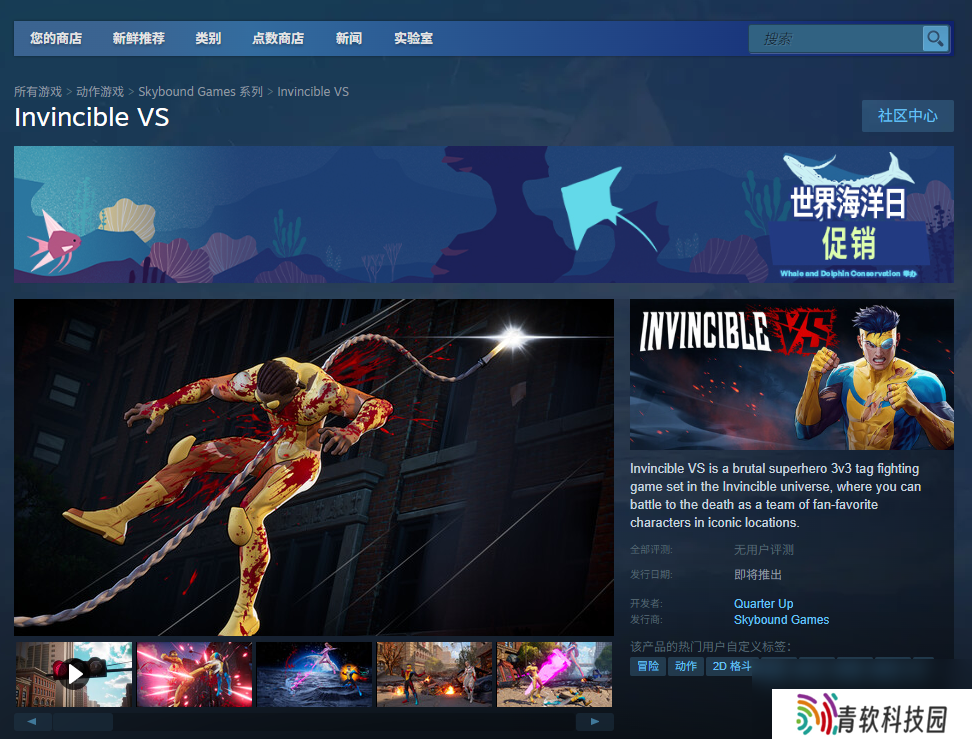Open 类别 menu
The image size is (972, 739).
pos(208,38)
